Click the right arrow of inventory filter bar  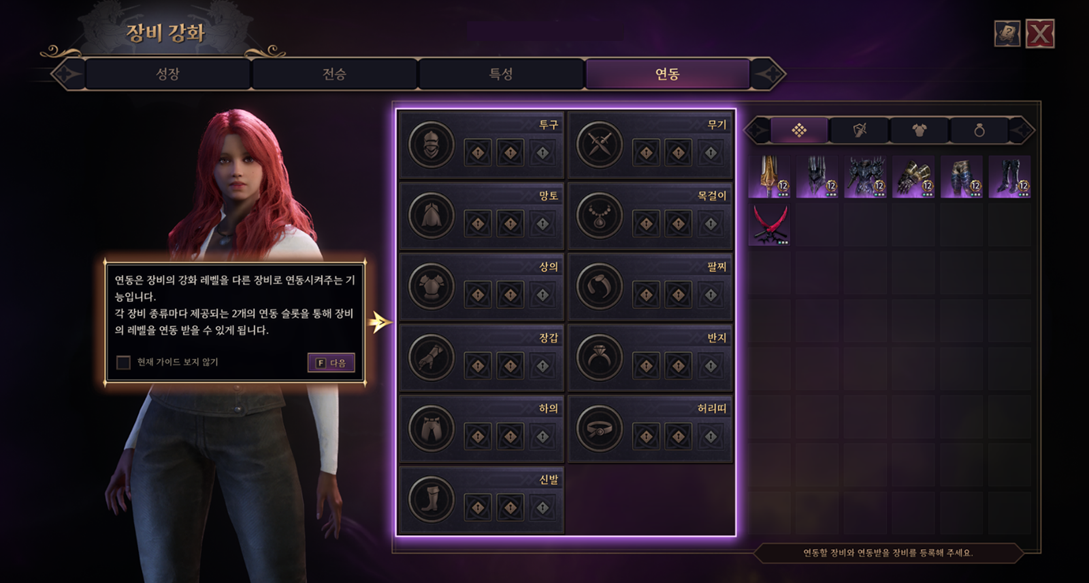[x=1022, y=130]
